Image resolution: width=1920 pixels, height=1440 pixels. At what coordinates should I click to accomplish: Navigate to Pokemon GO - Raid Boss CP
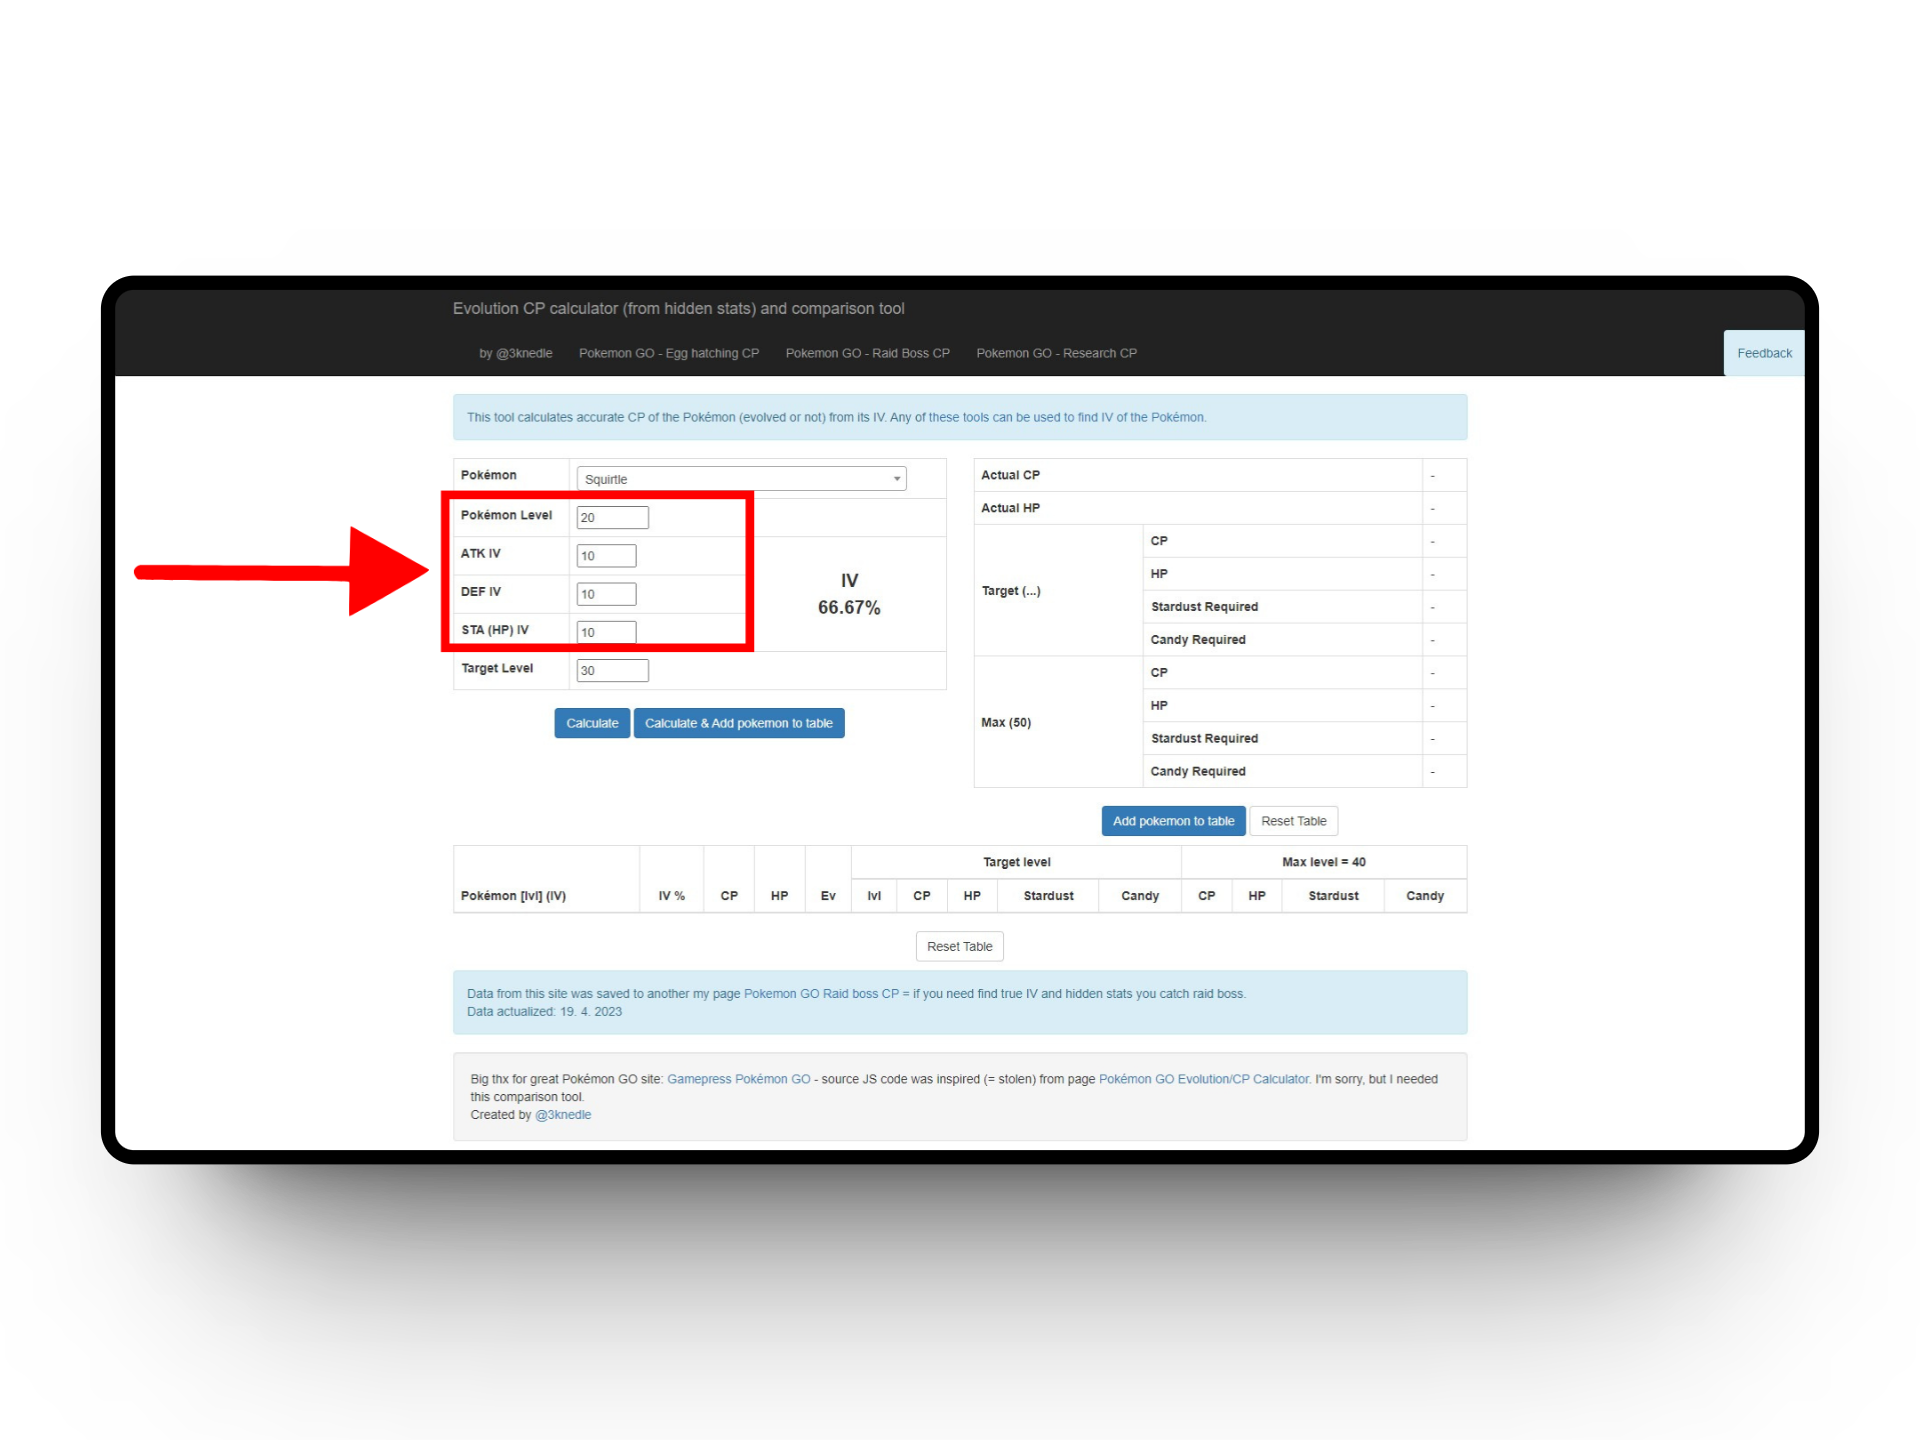867,353
